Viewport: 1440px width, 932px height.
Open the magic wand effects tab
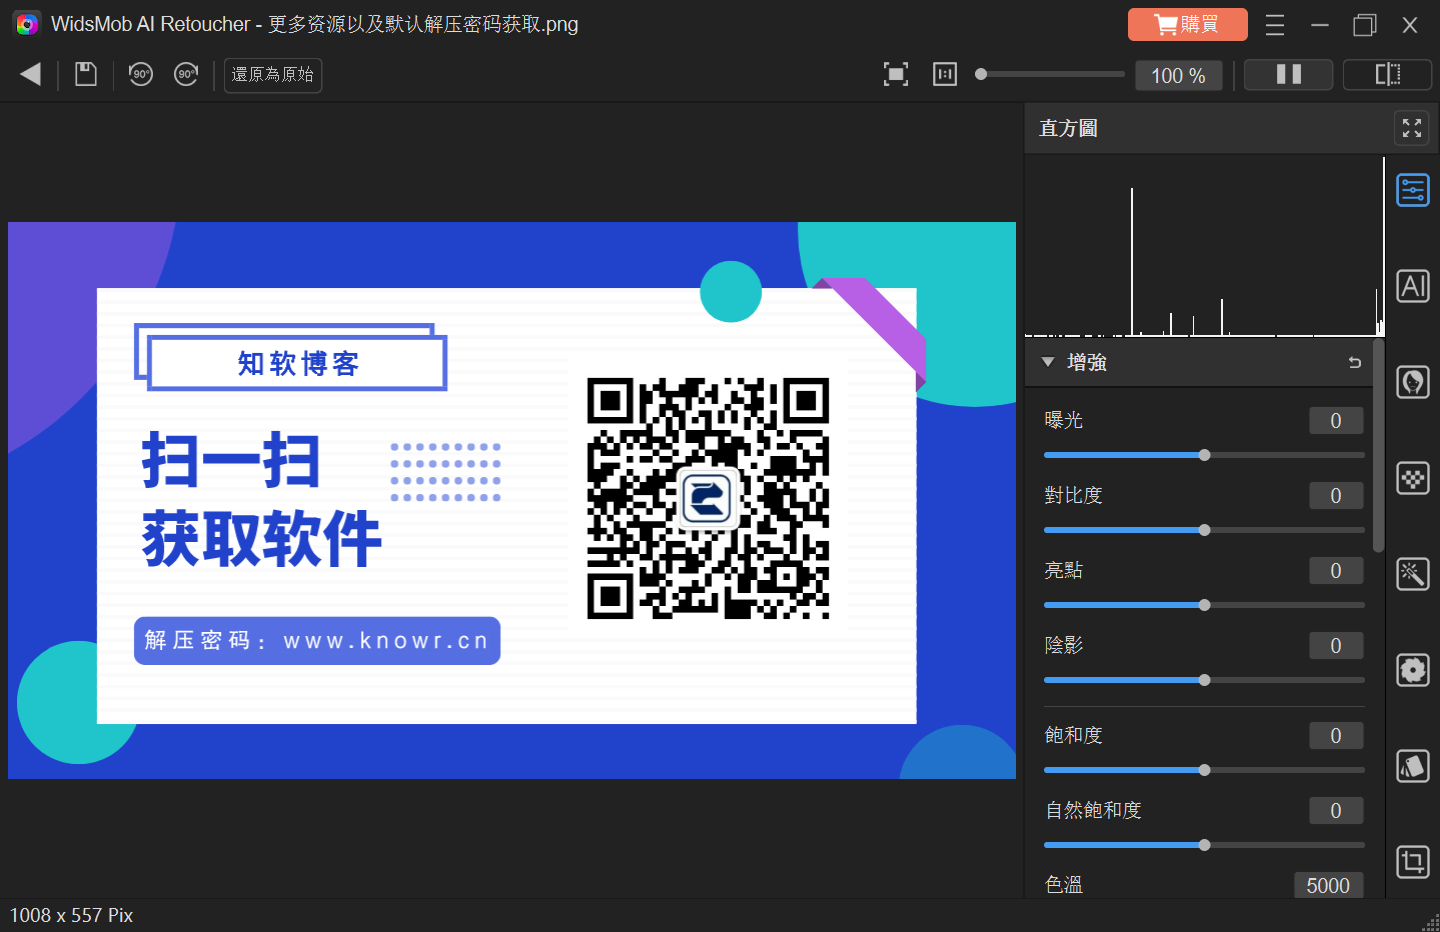point(1413,574)
